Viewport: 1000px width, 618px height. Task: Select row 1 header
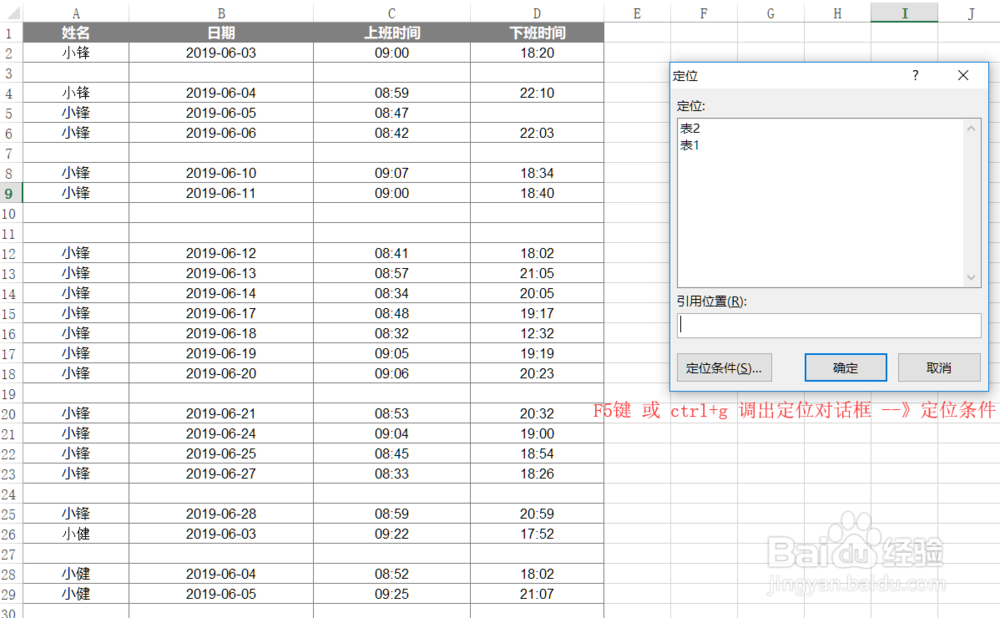10,33
